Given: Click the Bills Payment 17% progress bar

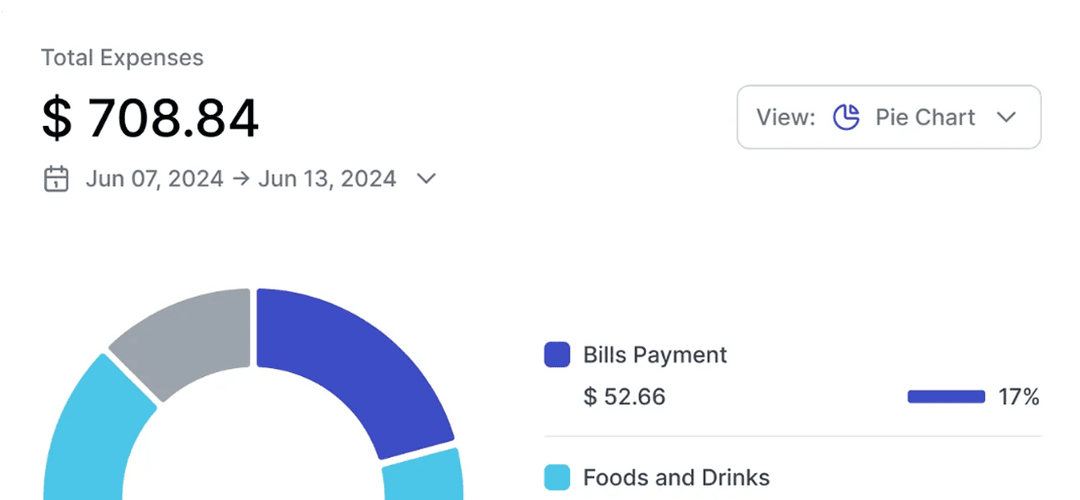Looking at the screenshot, I should click(946, 397).
